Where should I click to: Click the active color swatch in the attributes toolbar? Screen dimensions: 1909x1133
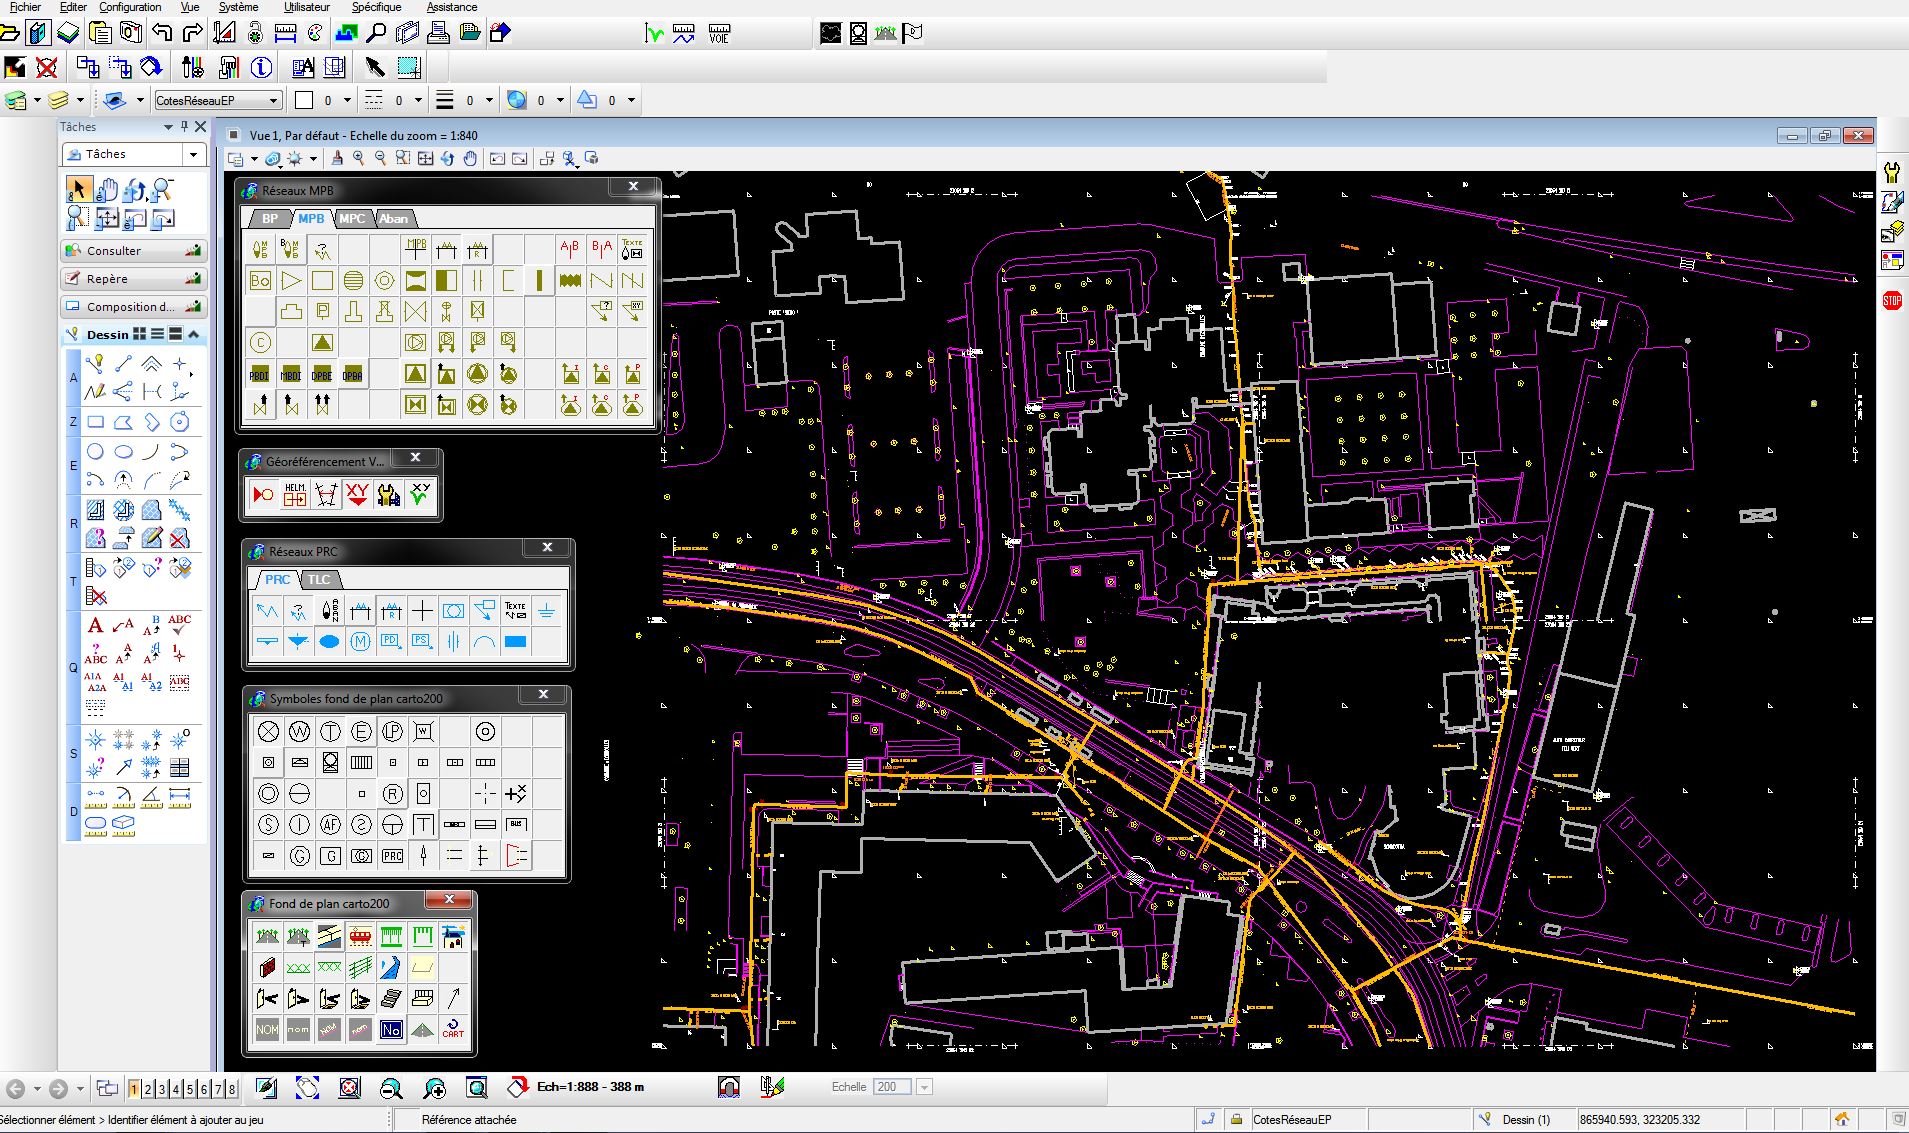click(x=305, y=100)
